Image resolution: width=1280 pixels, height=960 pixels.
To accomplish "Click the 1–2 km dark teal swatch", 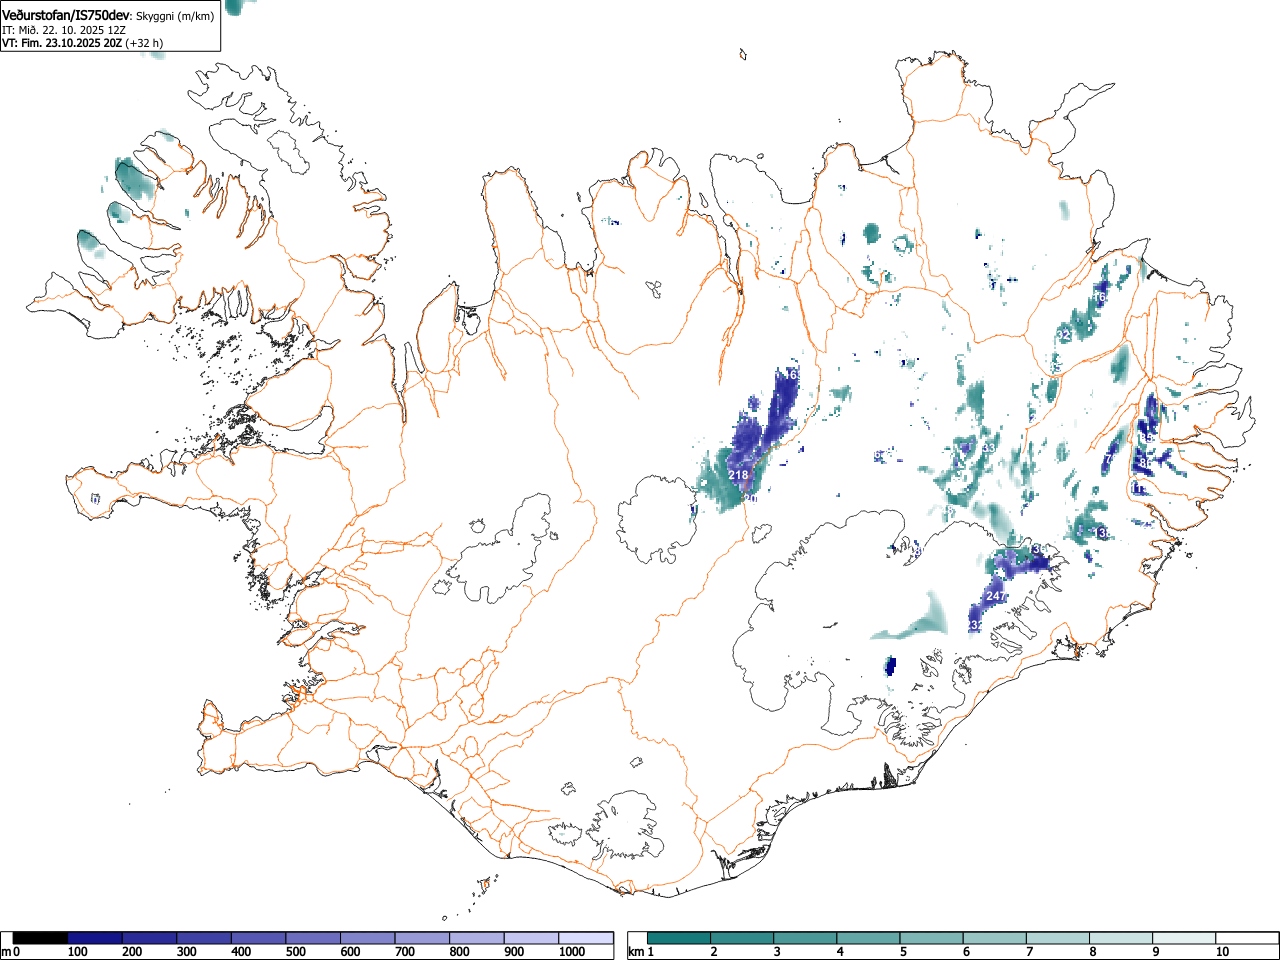I will tap(680, 938).
